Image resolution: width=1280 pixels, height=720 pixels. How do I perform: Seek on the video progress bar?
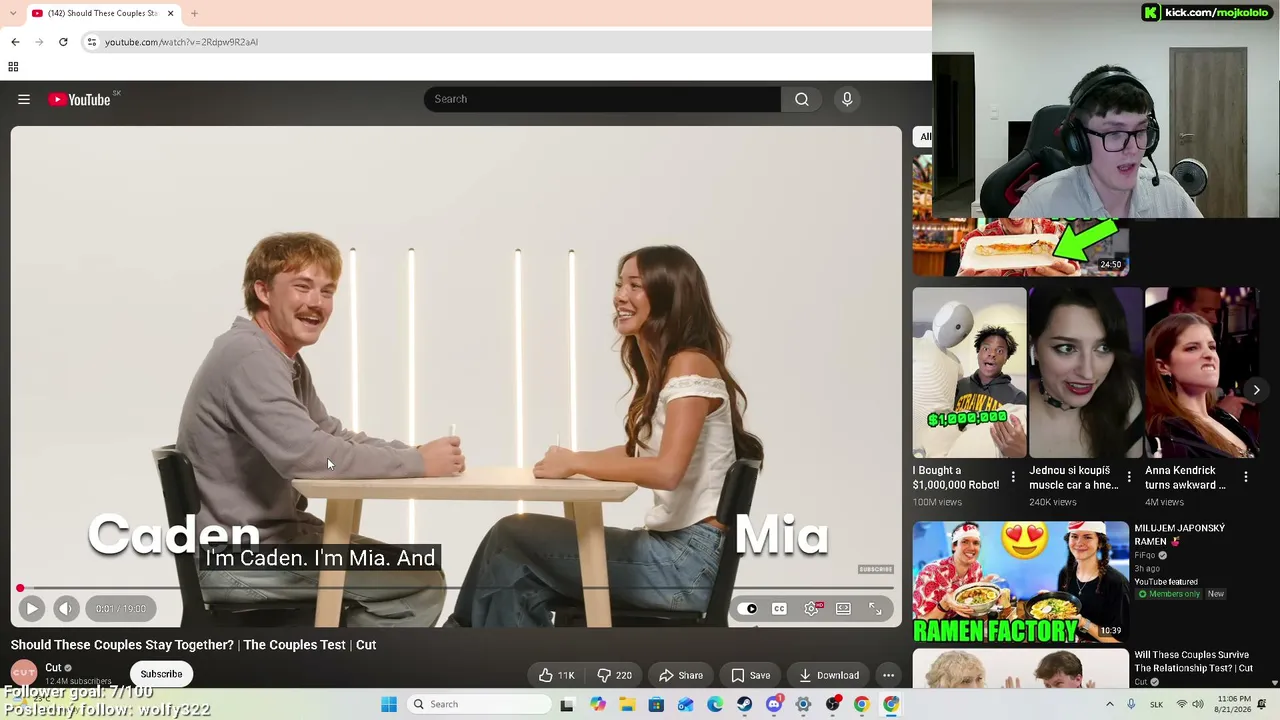click(456, 588)
